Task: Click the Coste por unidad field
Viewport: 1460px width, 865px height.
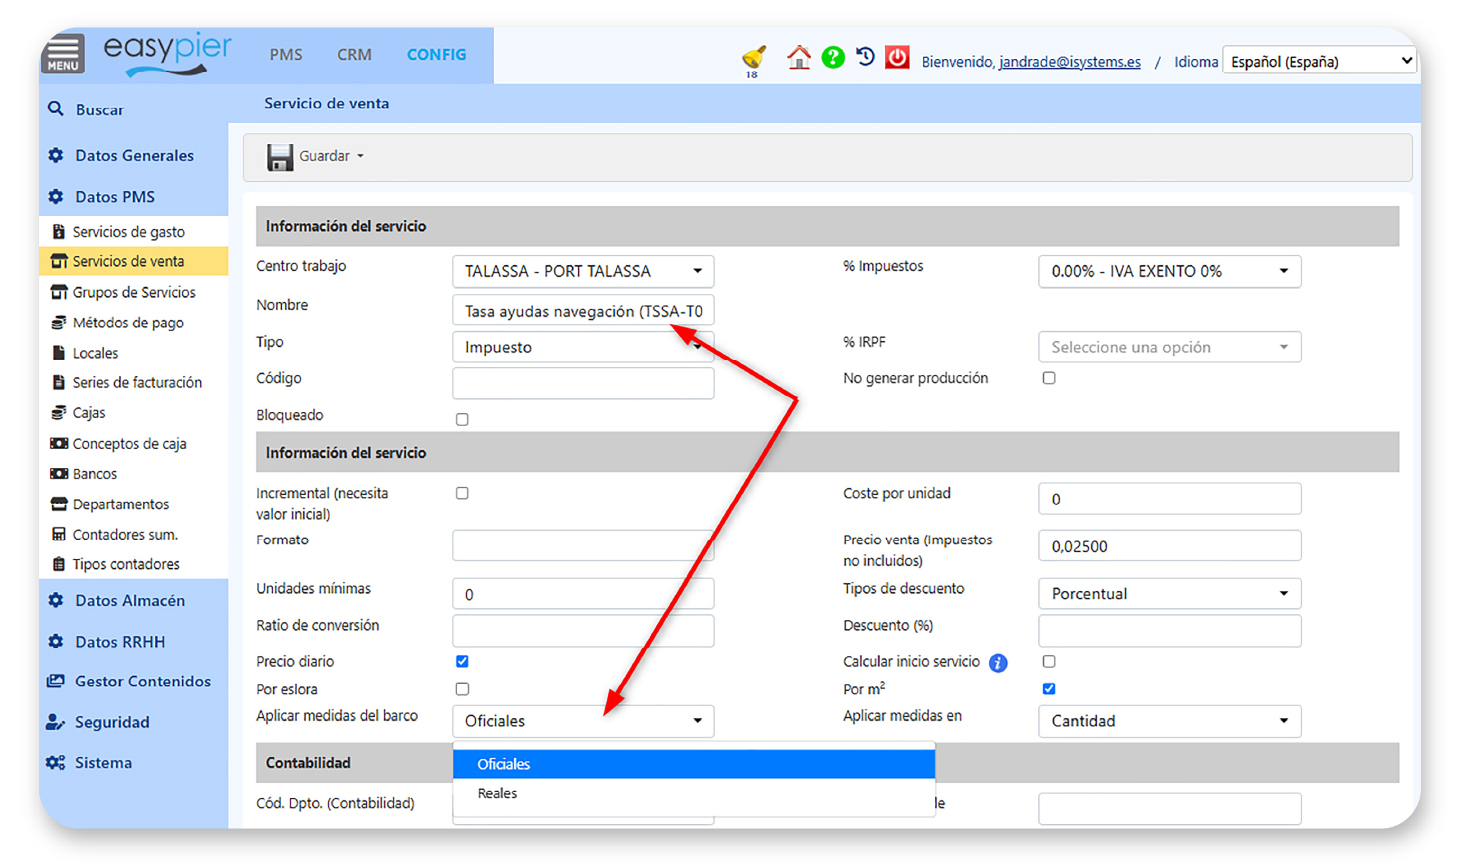Action: [1170, 499]
